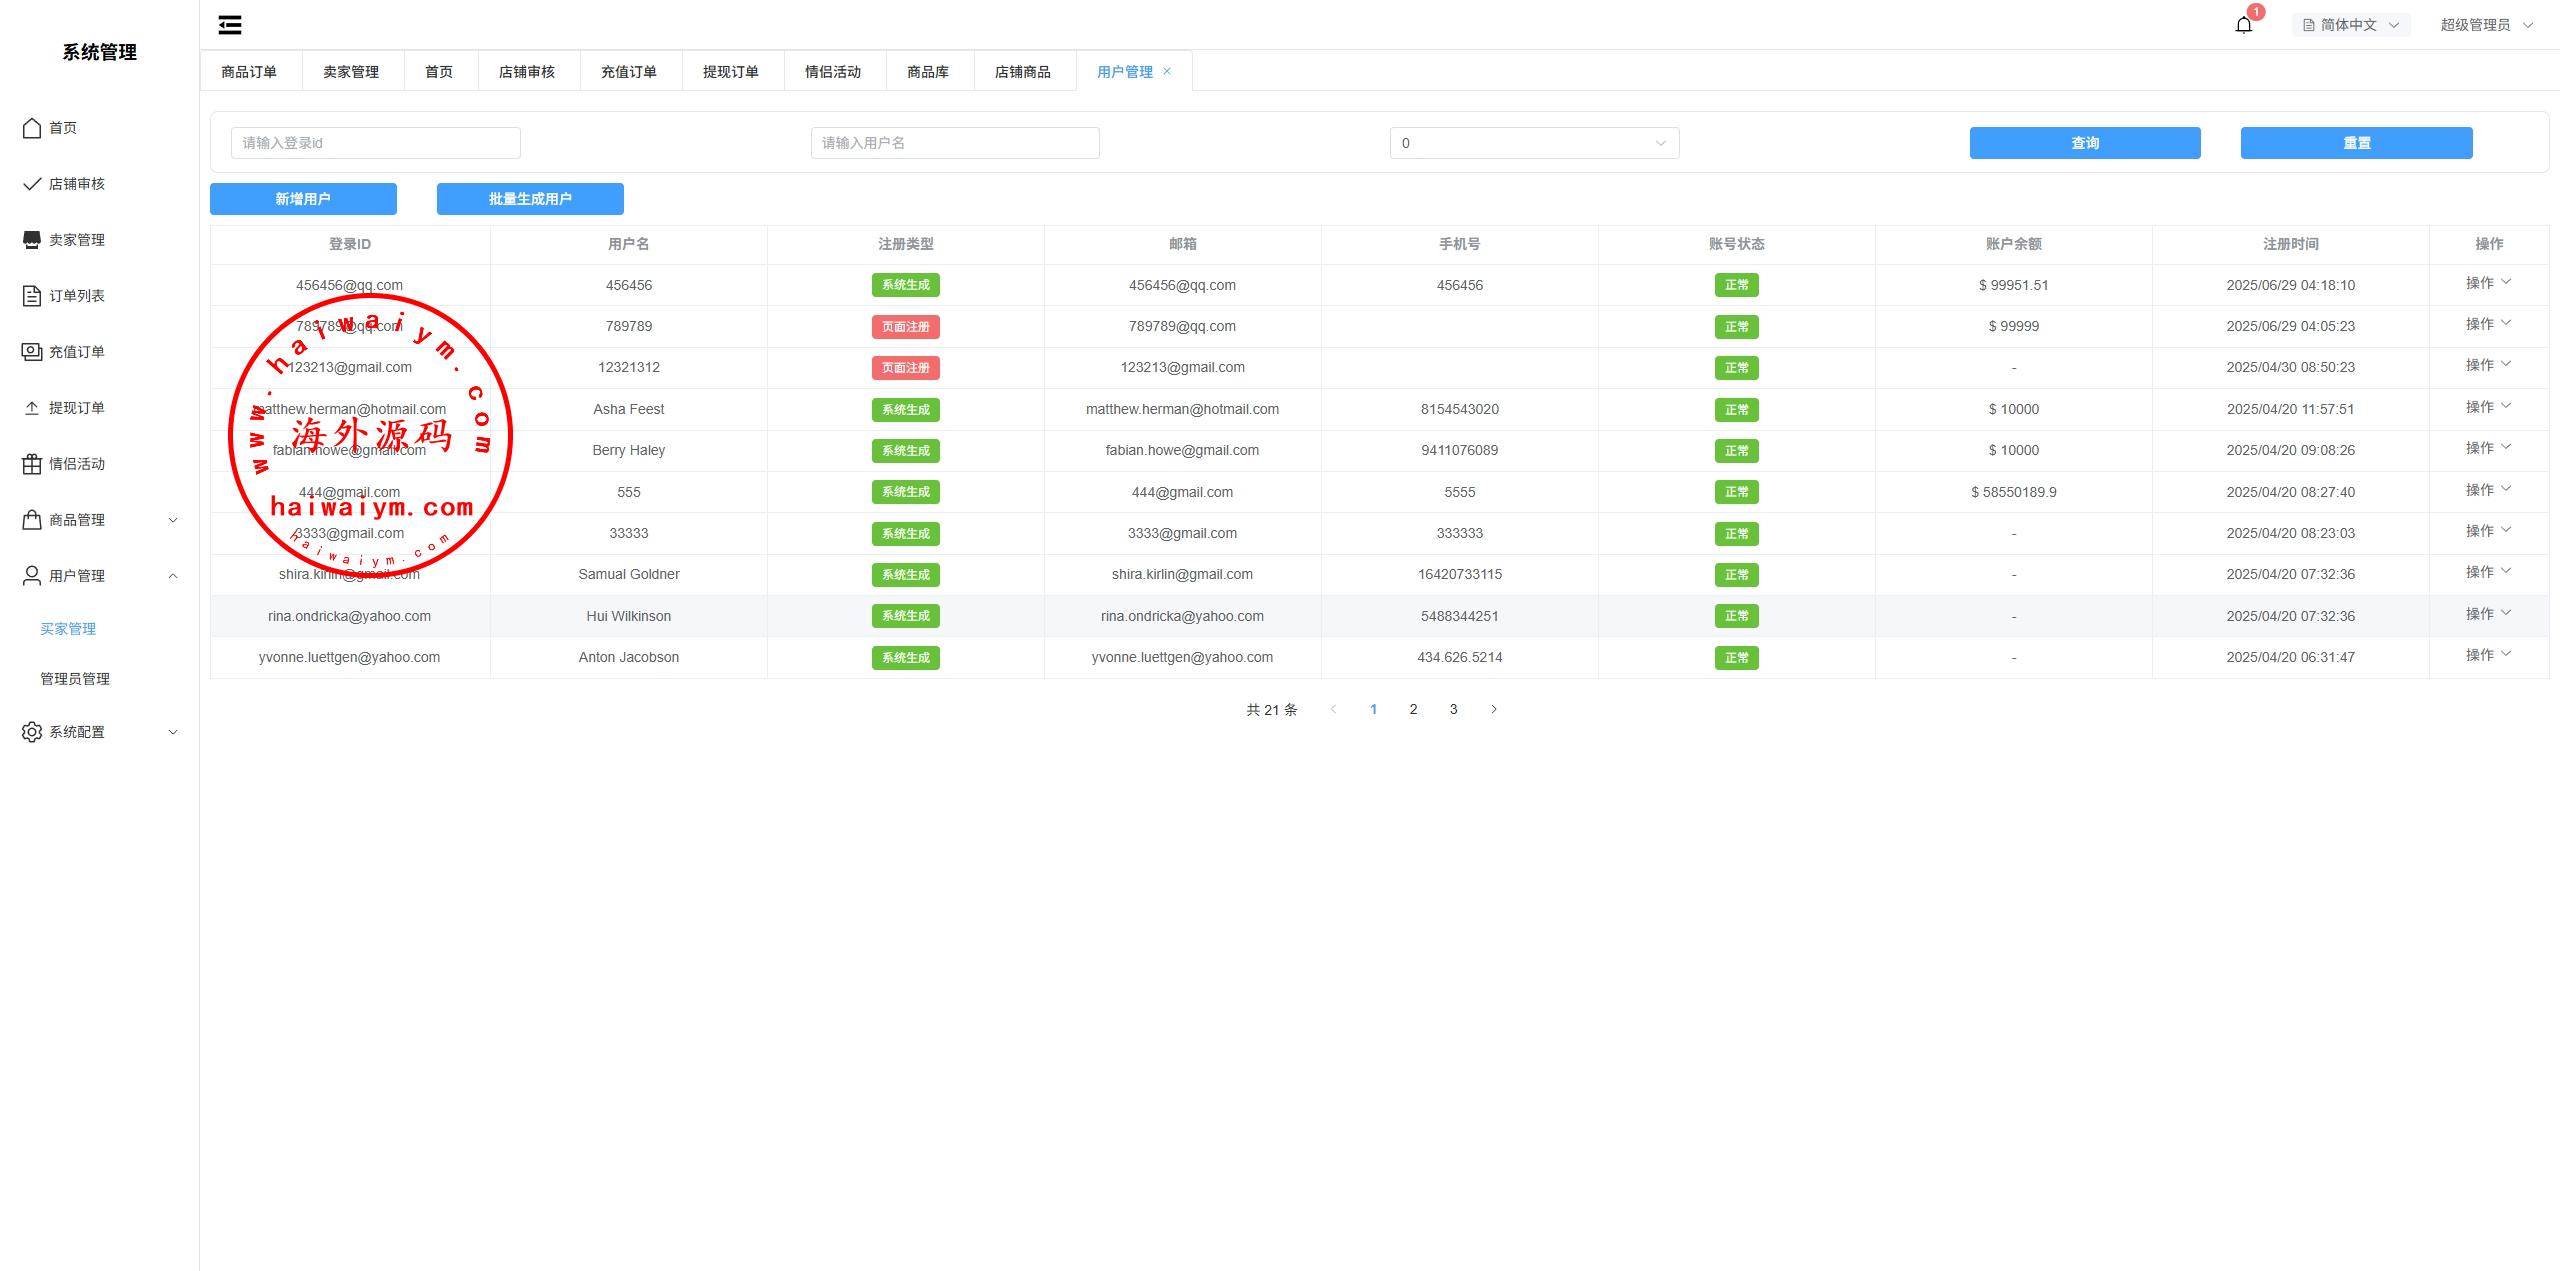Click 批量生成用户 button
Image resolution: width=2560 pixels, height=1271 pixels.
pyautogui.click(x=530, y=199)
